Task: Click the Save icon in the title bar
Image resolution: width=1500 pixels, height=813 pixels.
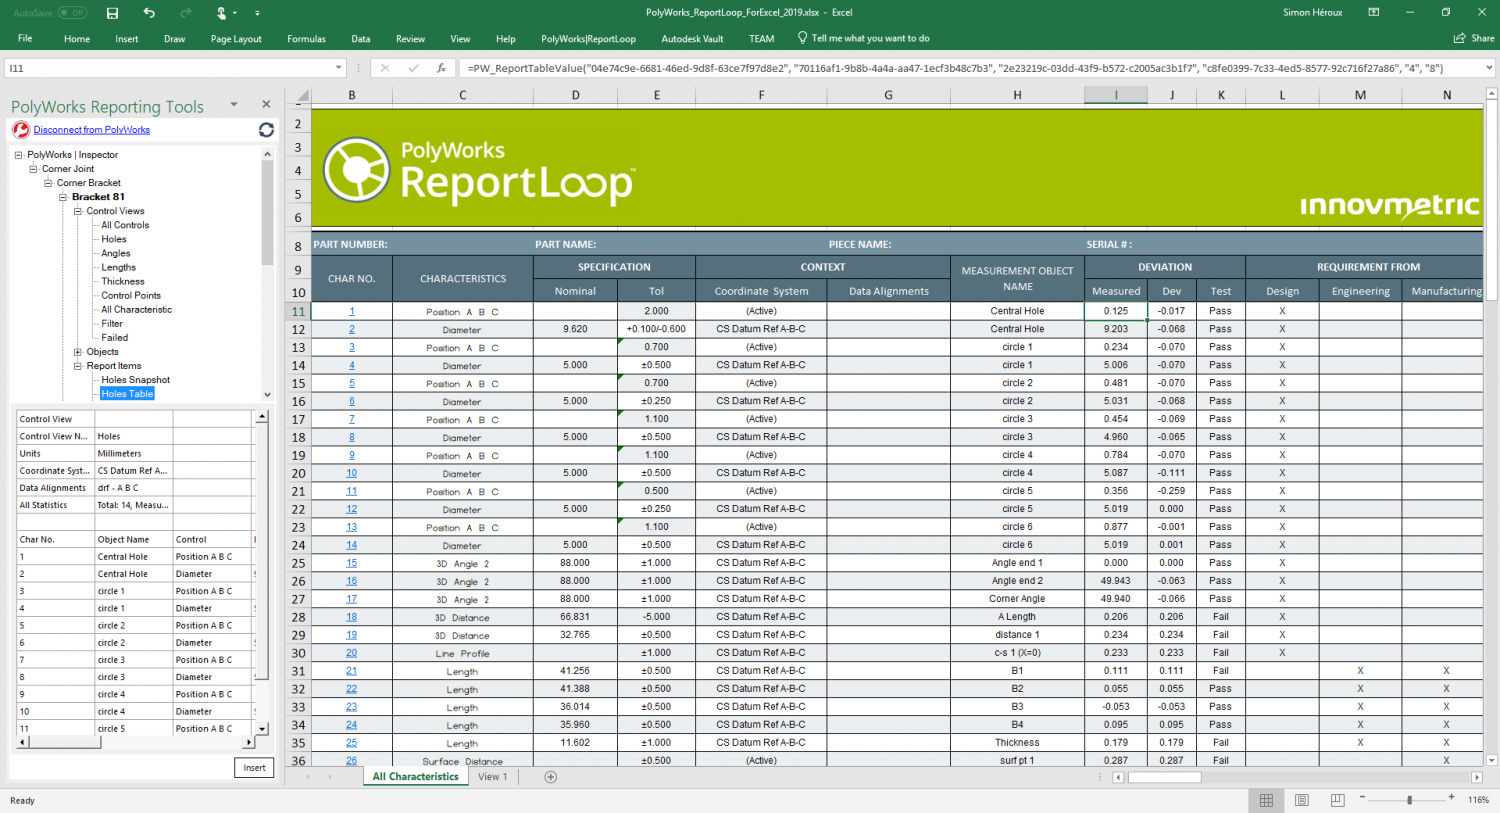Action: [x=112, y=13]
